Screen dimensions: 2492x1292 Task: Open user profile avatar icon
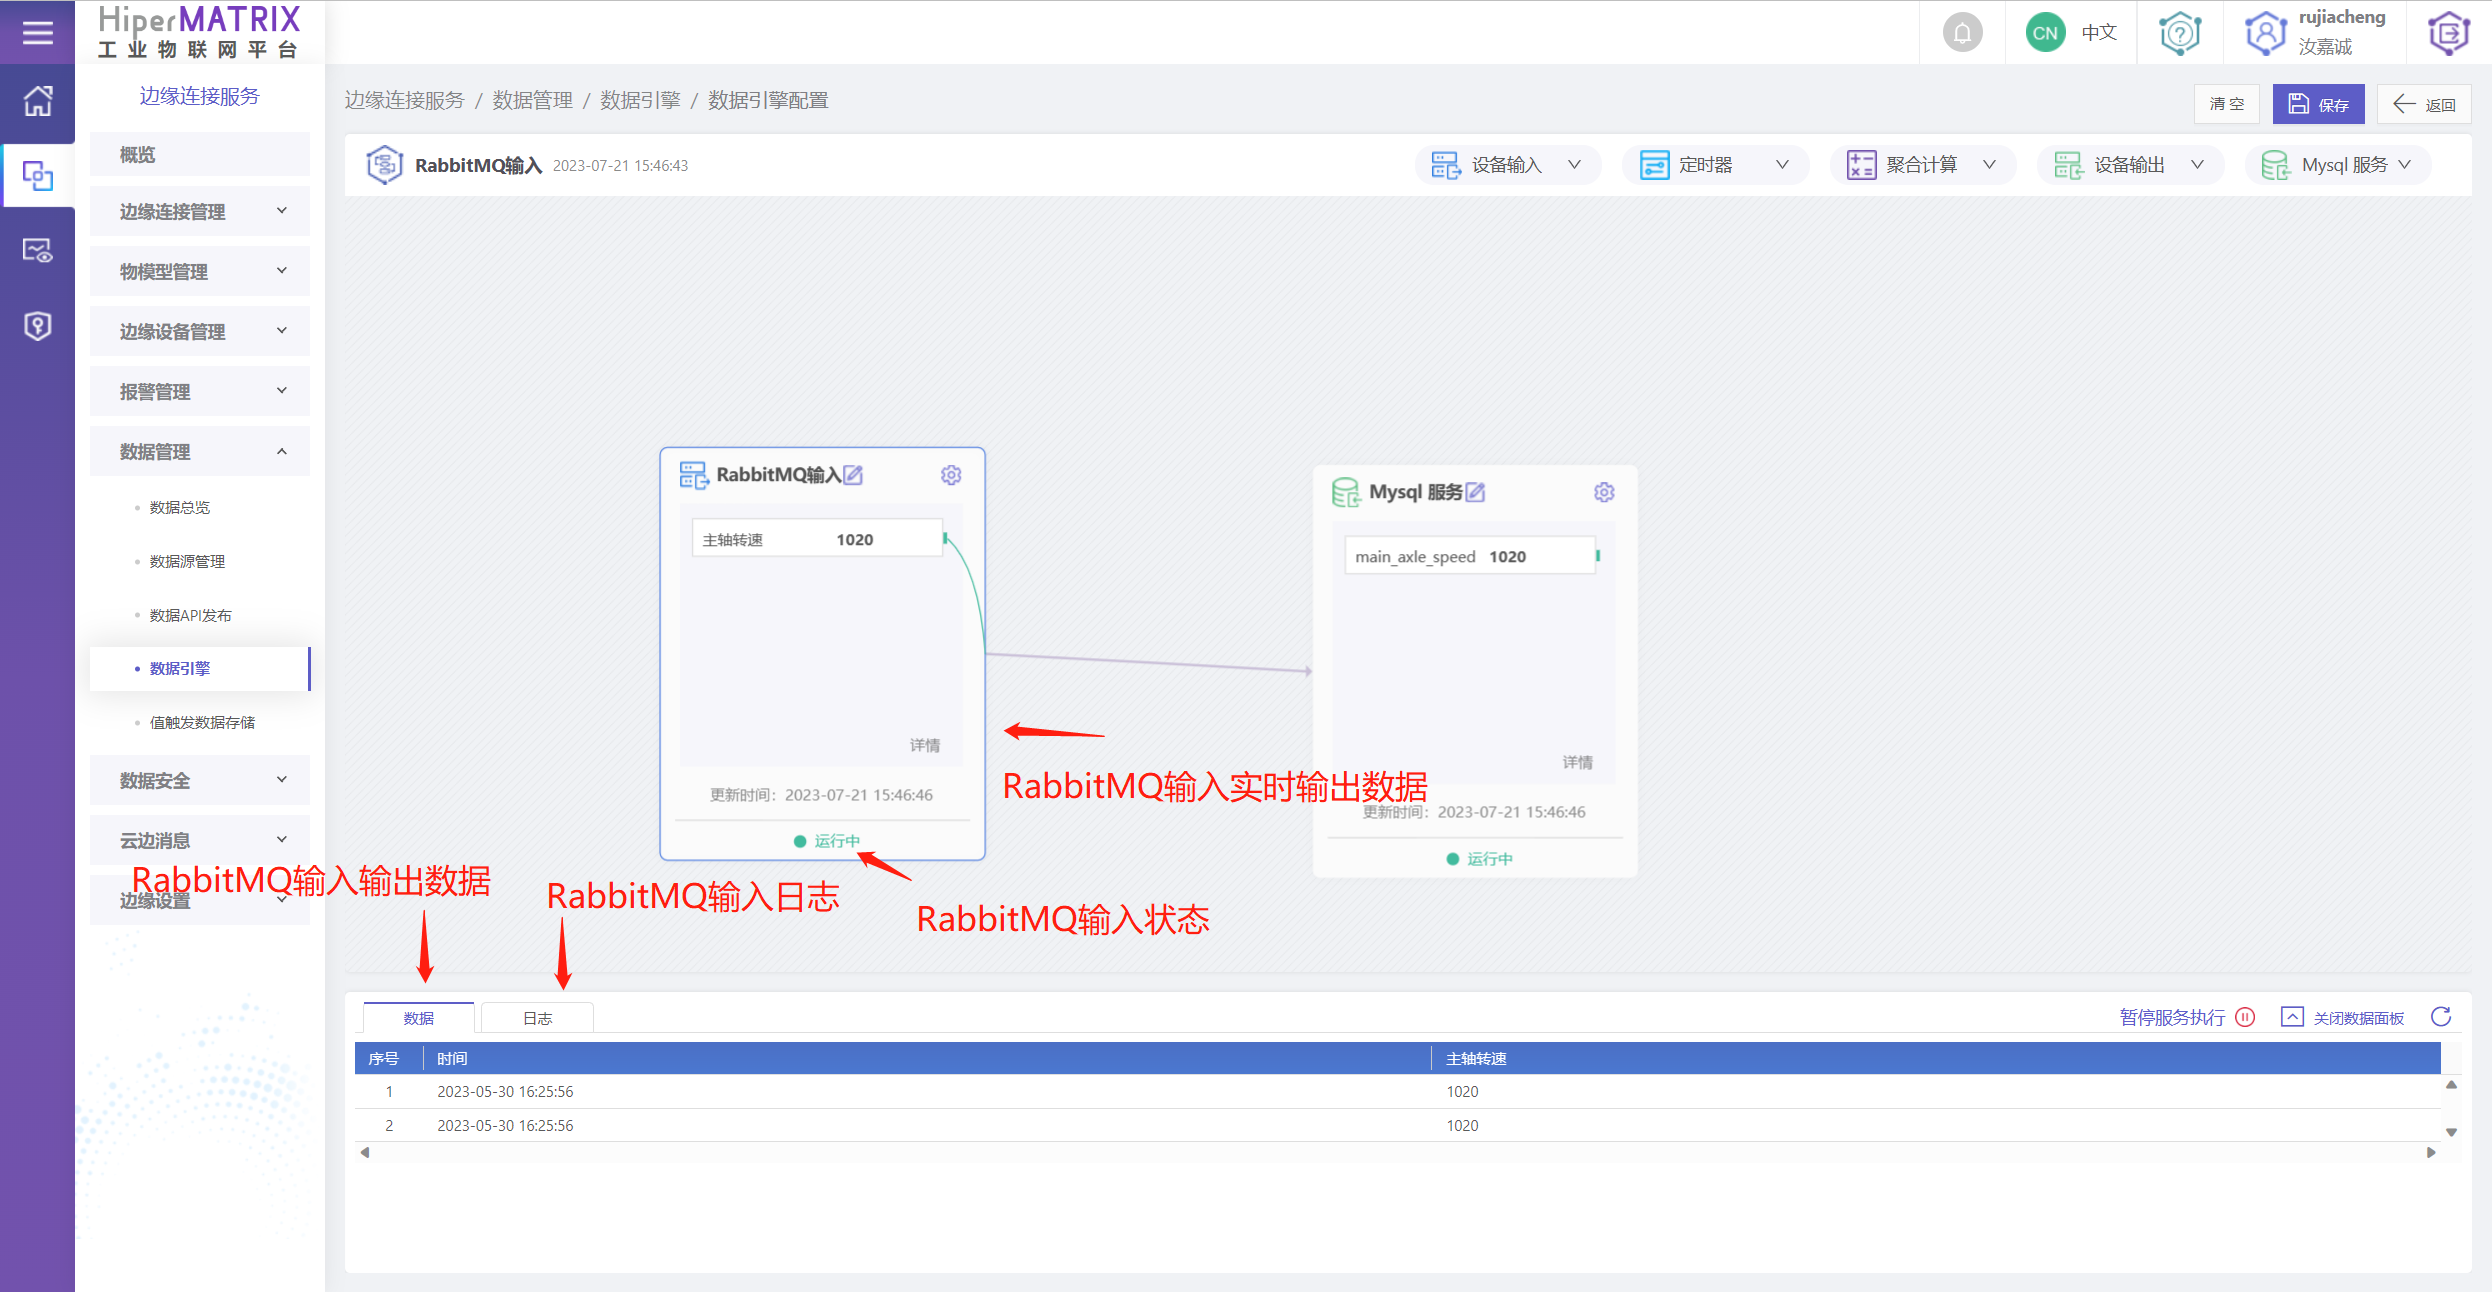2265,33
